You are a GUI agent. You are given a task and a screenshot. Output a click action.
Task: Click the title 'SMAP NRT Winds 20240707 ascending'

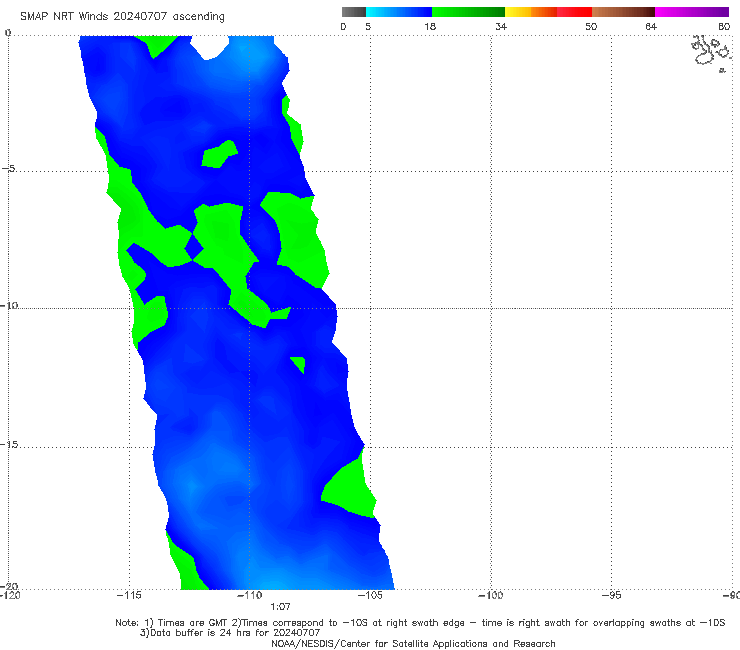pyautogui.click(x=122, y=17)
